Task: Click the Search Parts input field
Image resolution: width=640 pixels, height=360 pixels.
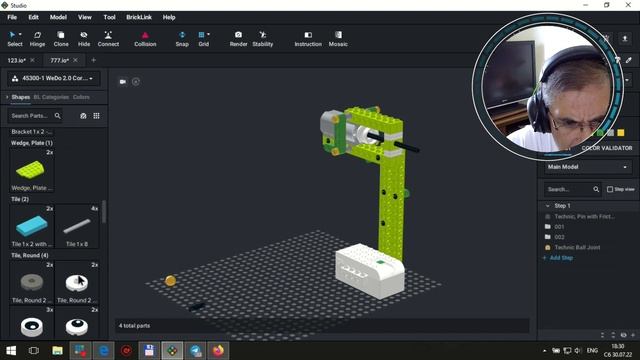Action: click(x=30, y=116)
